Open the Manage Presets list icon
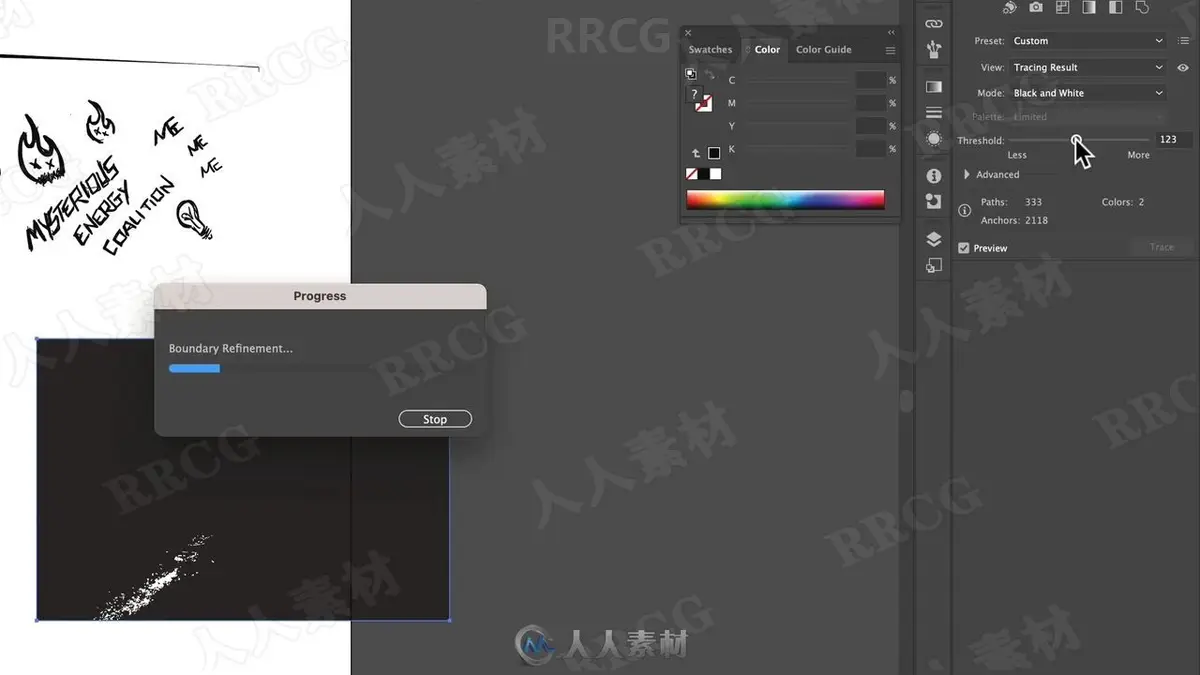 point(1183,41)
